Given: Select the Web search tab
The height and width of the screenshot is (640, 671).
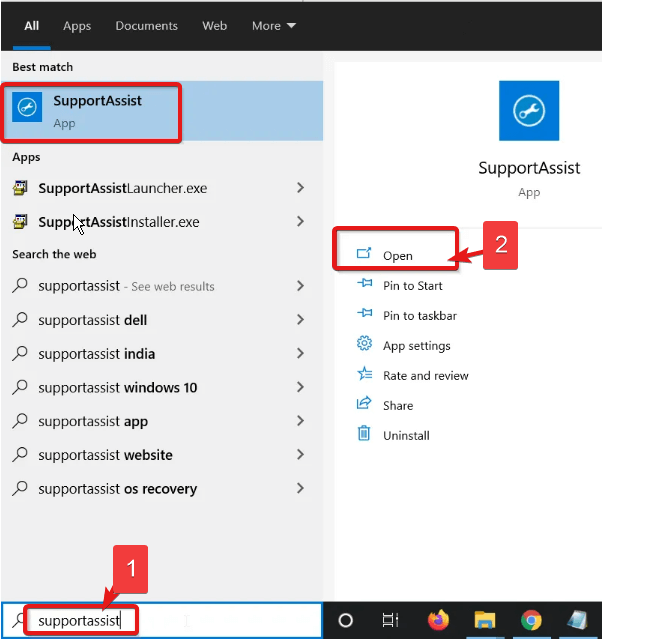Looking at the screenshot, I should click(214, 26).
